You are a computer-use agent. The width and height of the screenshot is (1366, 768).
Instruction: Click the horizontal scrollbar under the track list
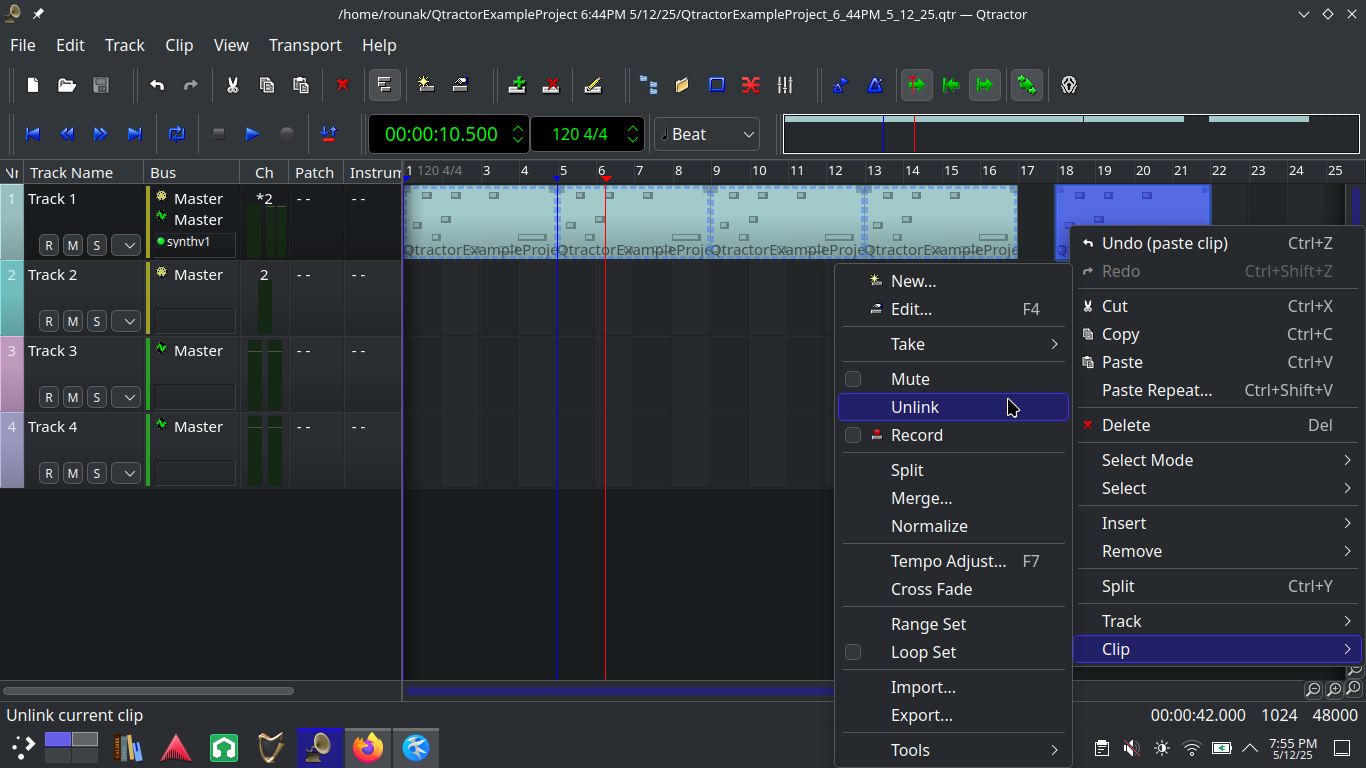pos(148,691)
